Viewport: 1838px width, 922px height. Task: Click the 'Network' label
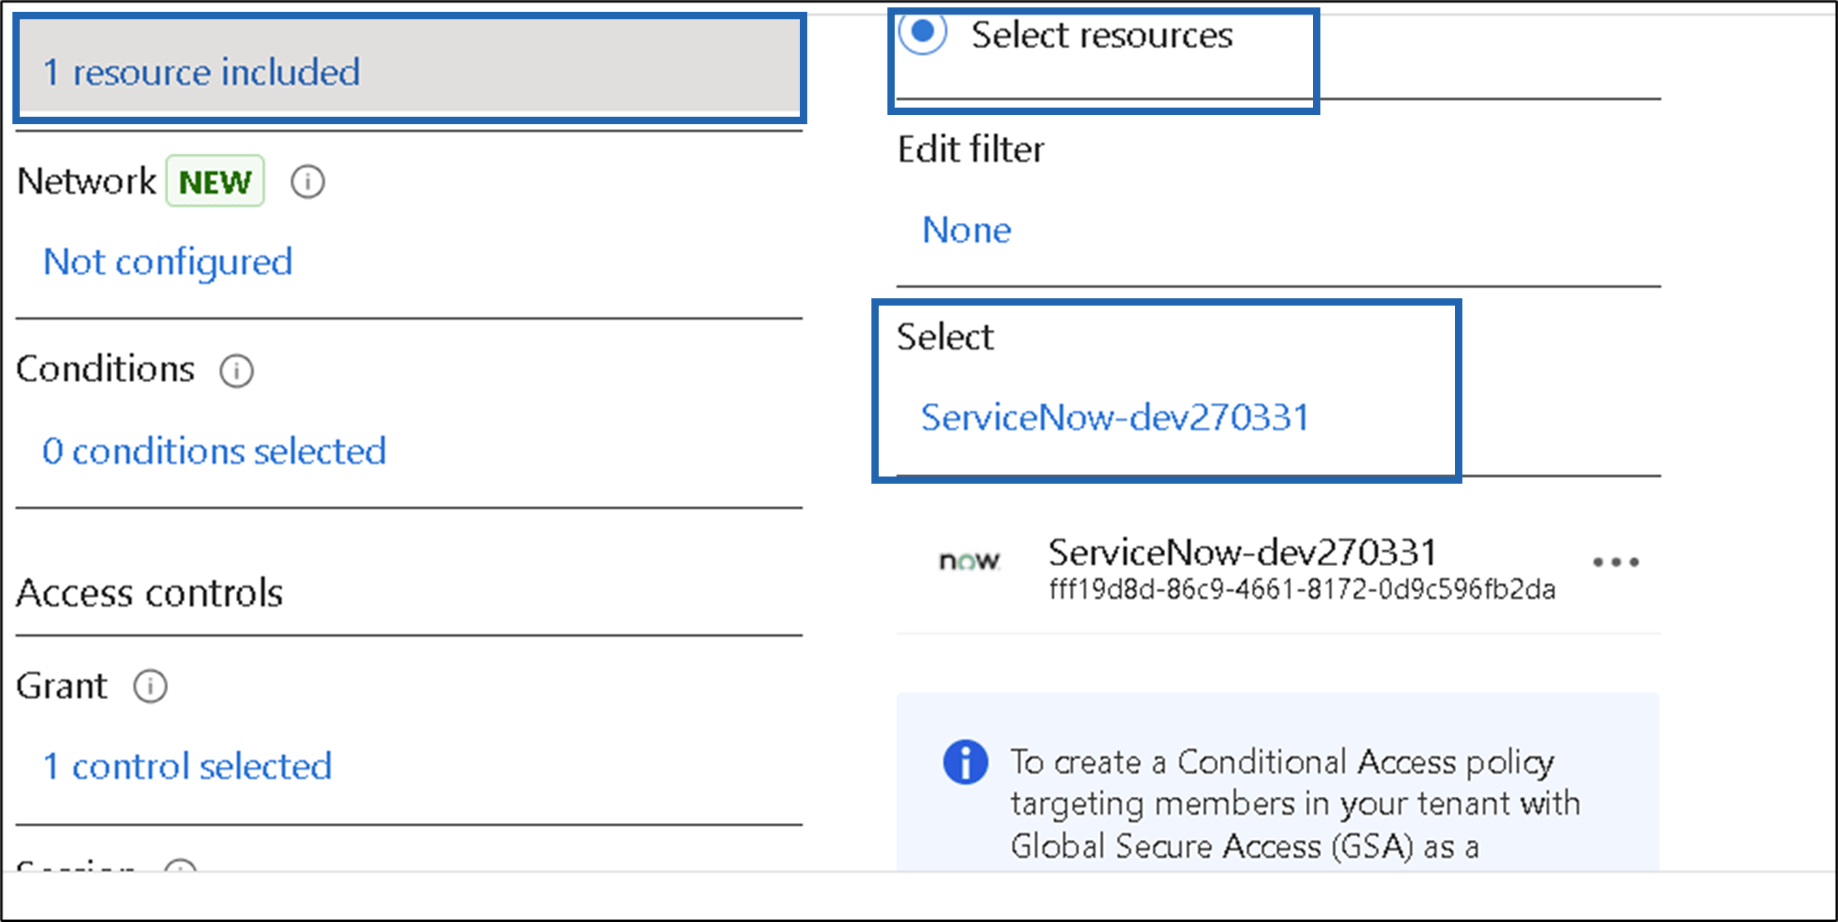pyautogui.click(x=86, y=181)
